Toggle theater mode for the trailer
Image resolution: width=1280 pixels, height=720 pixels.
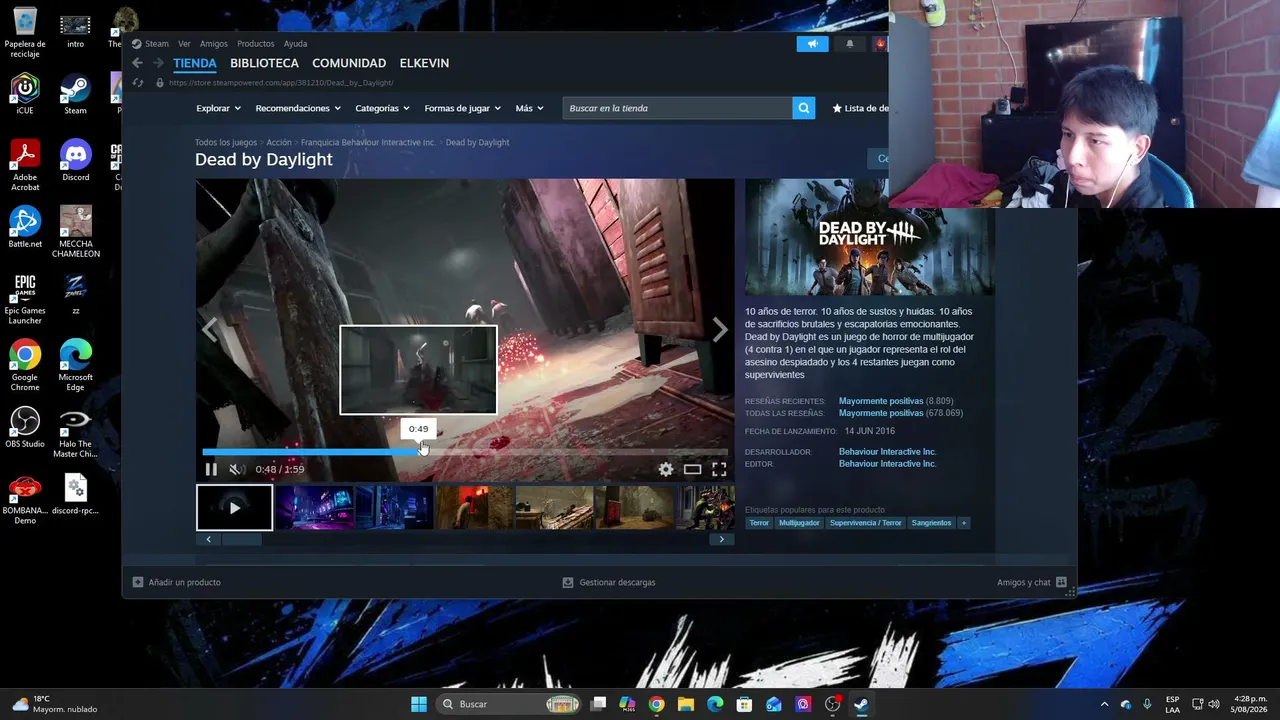(692, 469)
